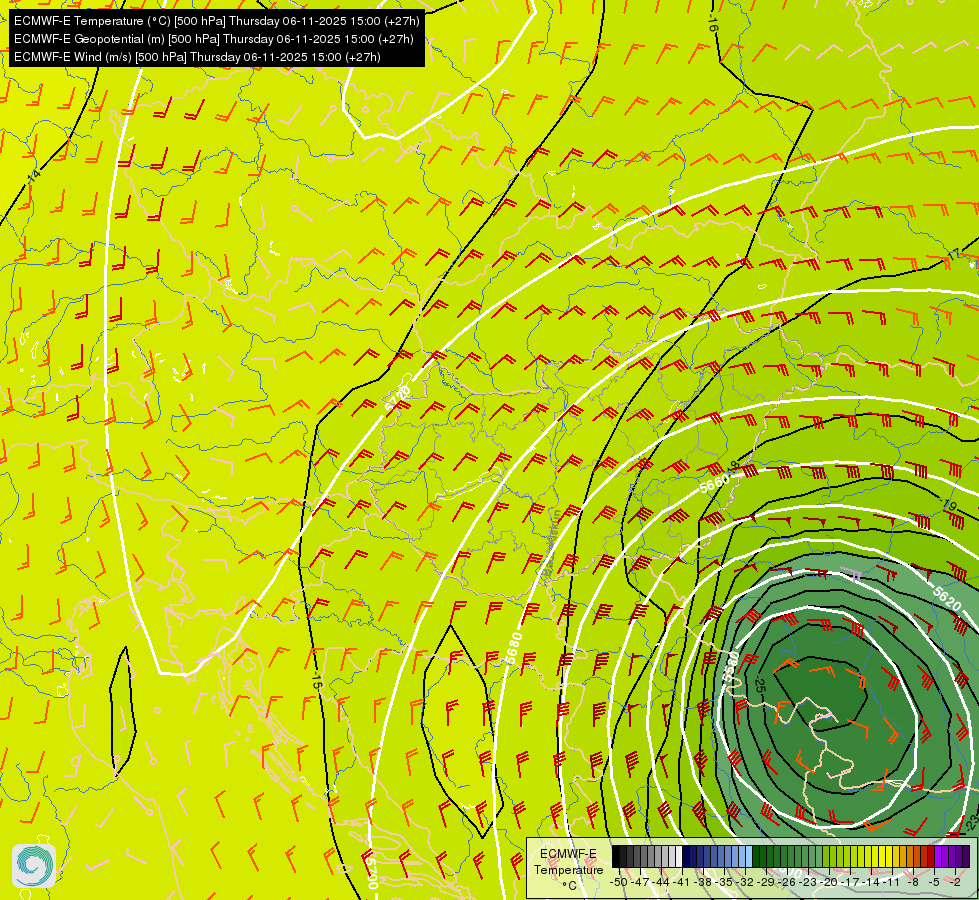Click the white '5620' geopotential contour label
The height and width of the screenshot is (900, 979).
947,598
